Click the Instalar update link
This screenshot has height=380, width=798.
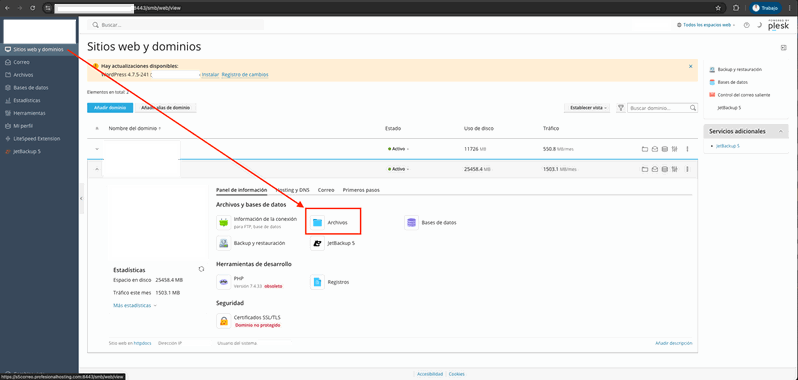pyautogui.click(x=210, y=75)
